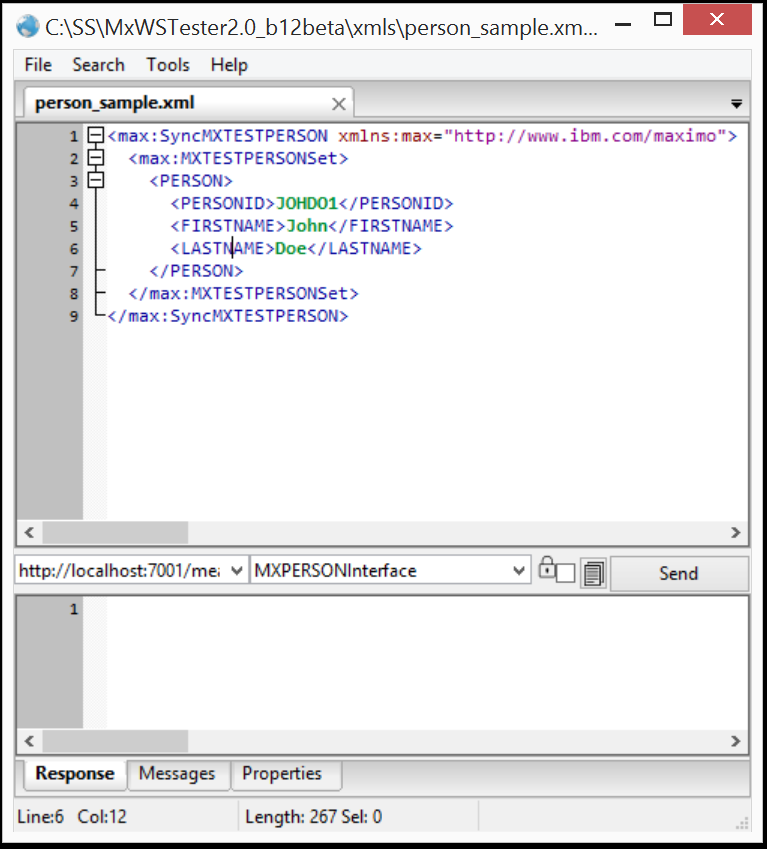Click the copy document icon beside Send
Image resolution: width=767 pixels, height=849 pixels.
593,573
